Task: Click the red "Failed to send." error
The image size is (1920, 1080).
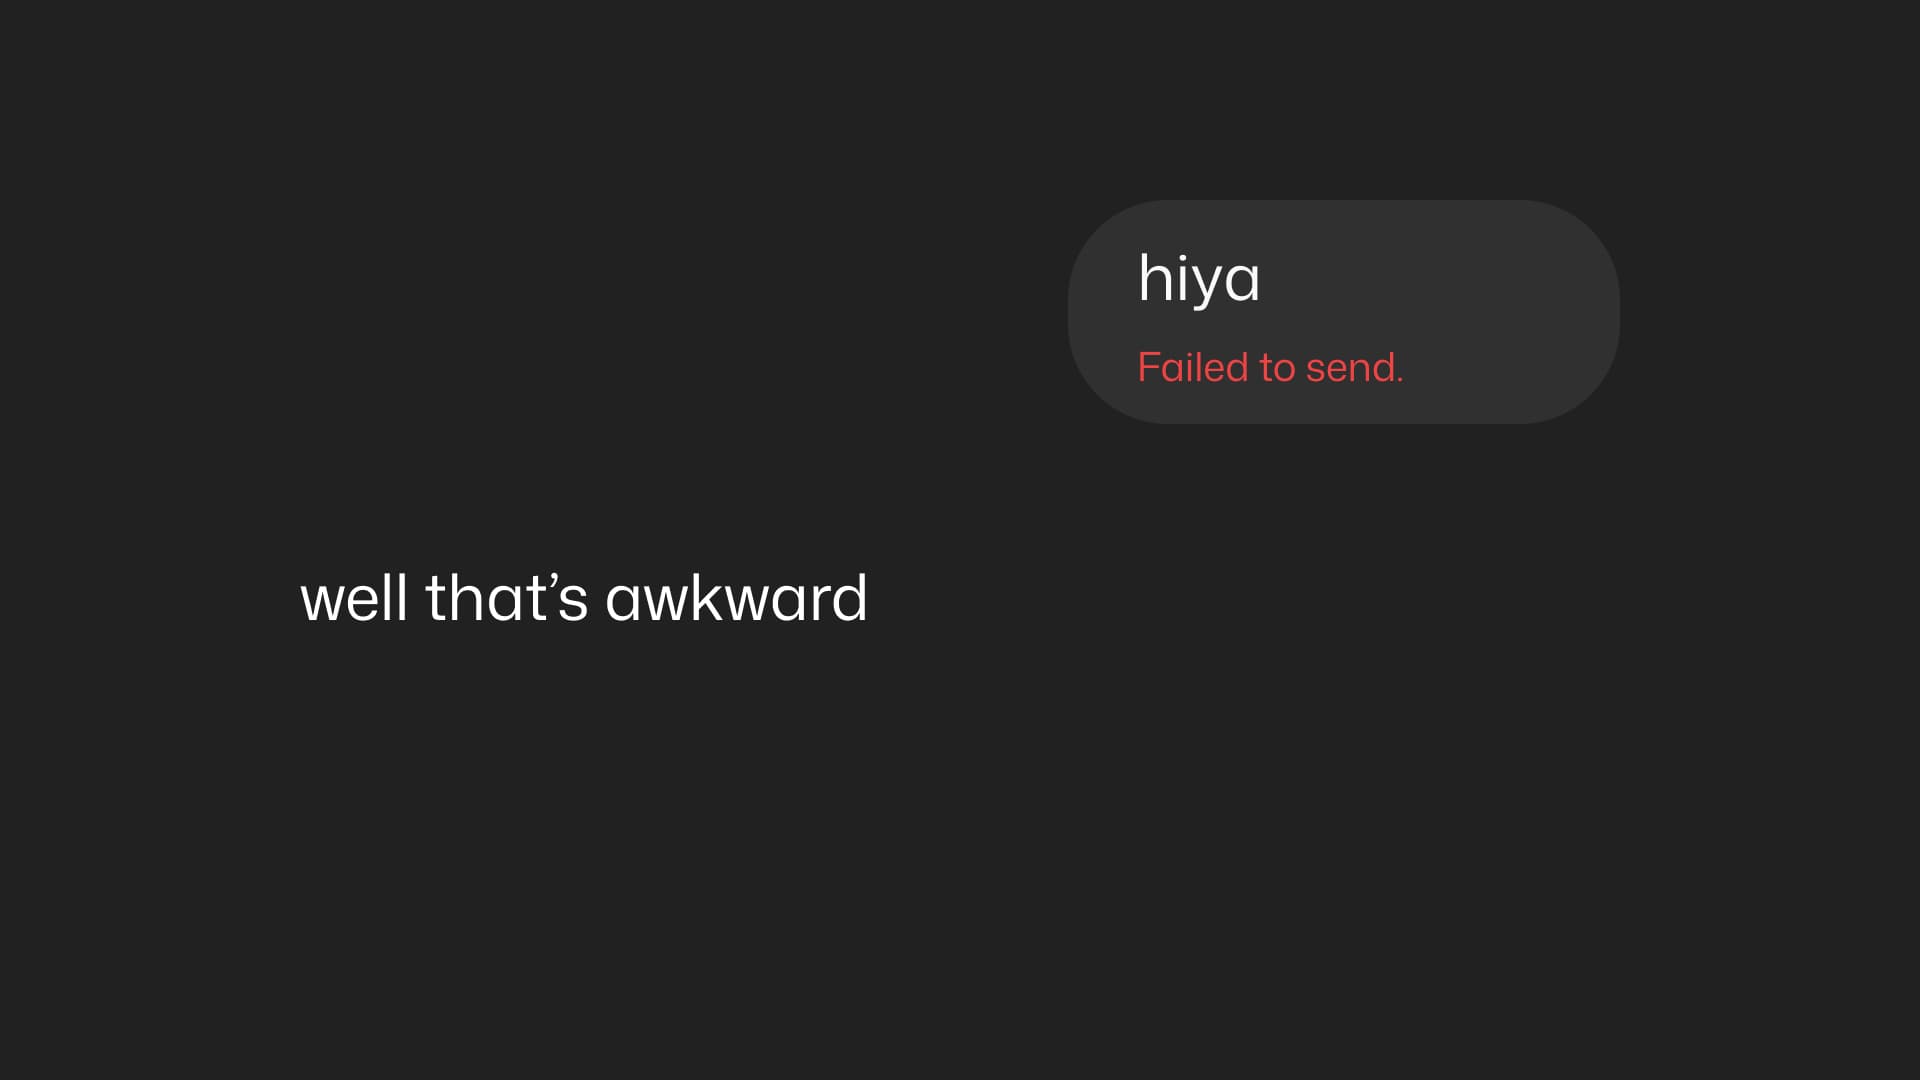Action: (1270, 368)
